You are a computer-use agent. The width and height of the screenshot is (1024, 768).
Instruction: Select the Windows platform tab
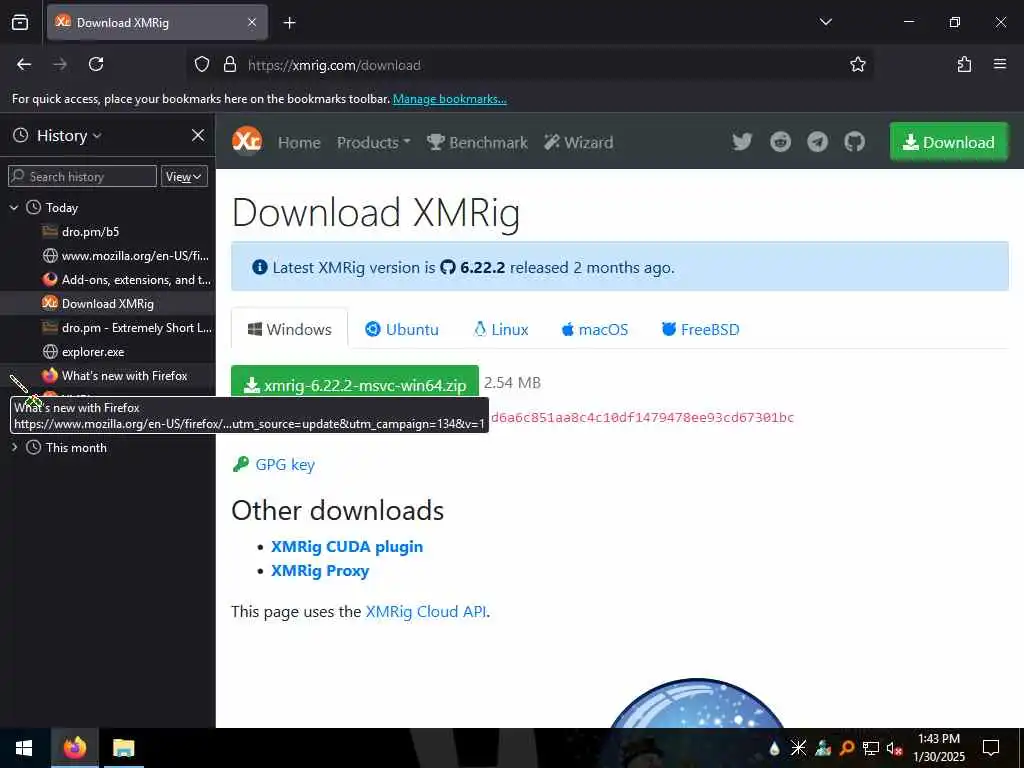(289, 329)
